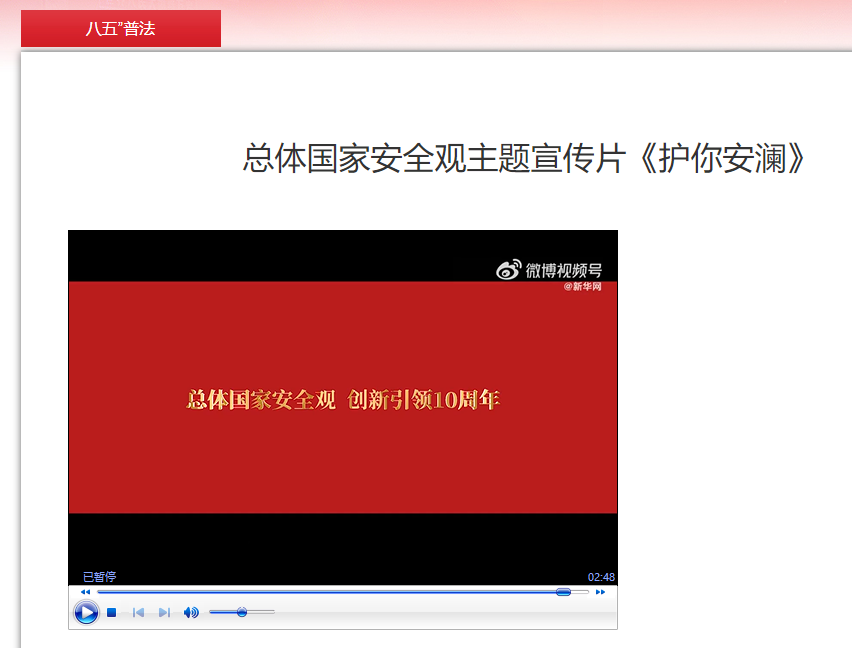The height and width of the screenshot is (648, 852).
Task: Skip to next track icon
Action: [x=164, y=612]
